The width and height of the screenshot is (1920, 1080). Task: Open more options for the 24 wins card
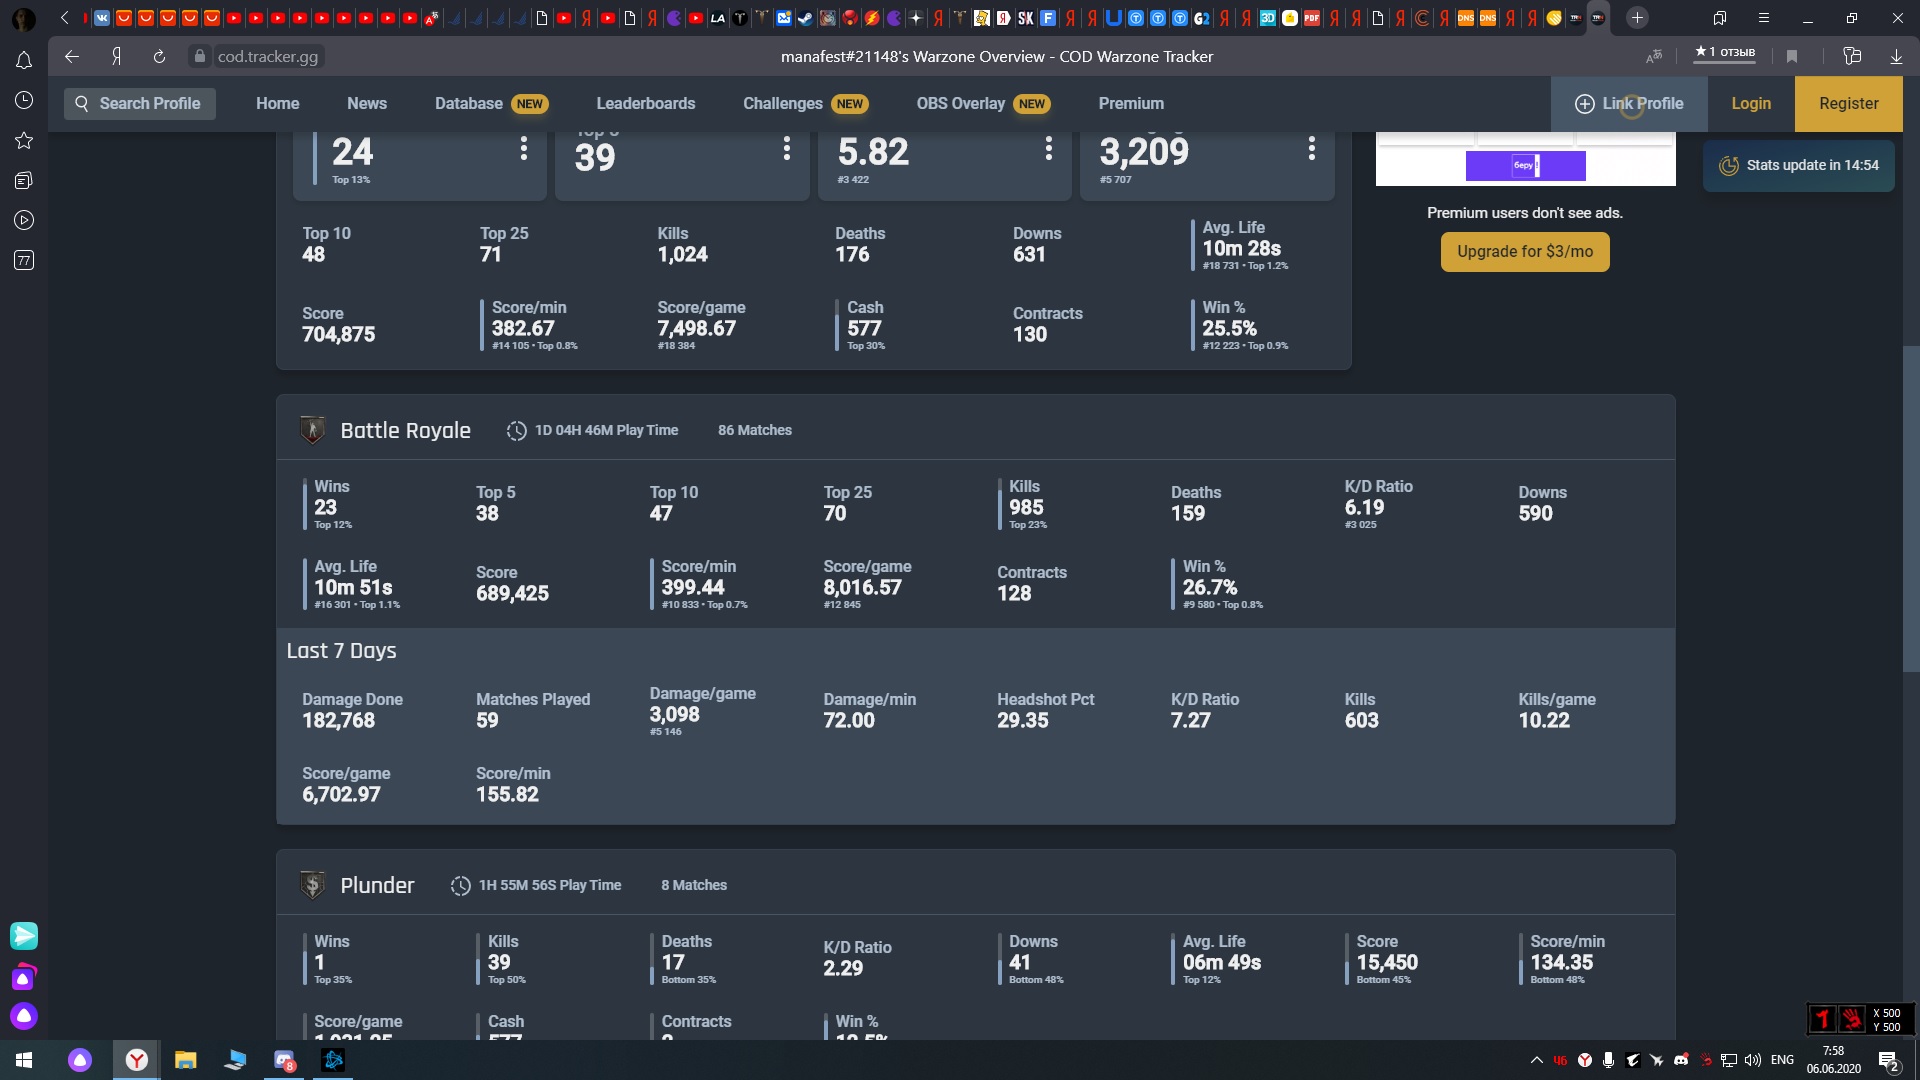[523, 149]
